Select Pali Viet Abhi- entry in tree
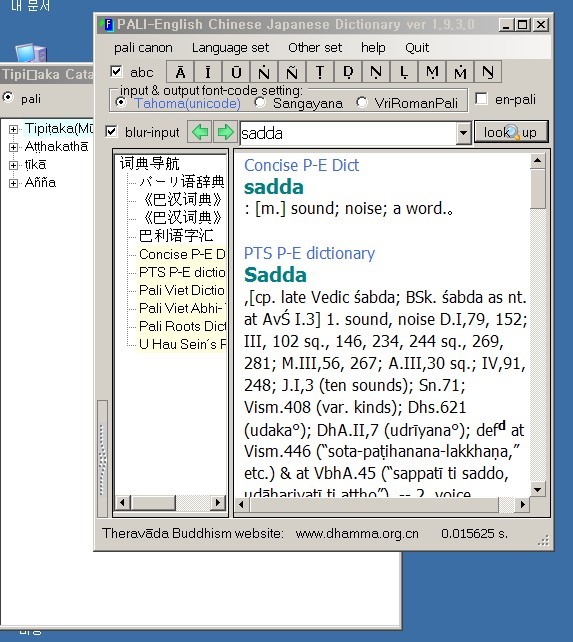 pos(182,308)
